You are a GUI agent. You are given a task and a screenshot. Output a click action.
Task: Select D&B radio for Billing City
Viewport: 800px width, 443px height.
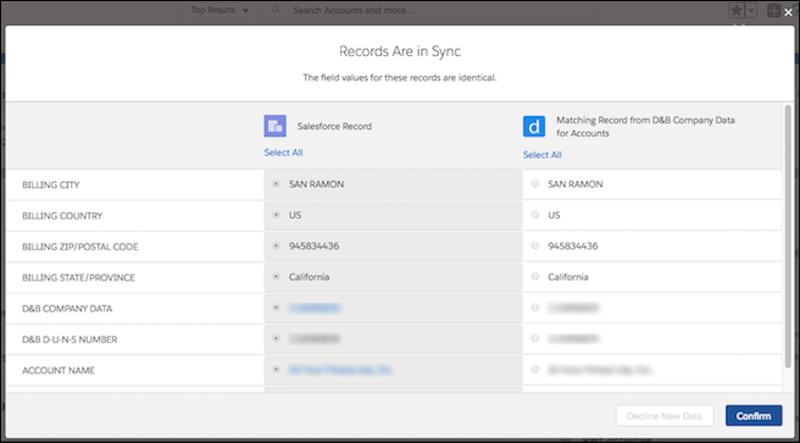[535, 184]
